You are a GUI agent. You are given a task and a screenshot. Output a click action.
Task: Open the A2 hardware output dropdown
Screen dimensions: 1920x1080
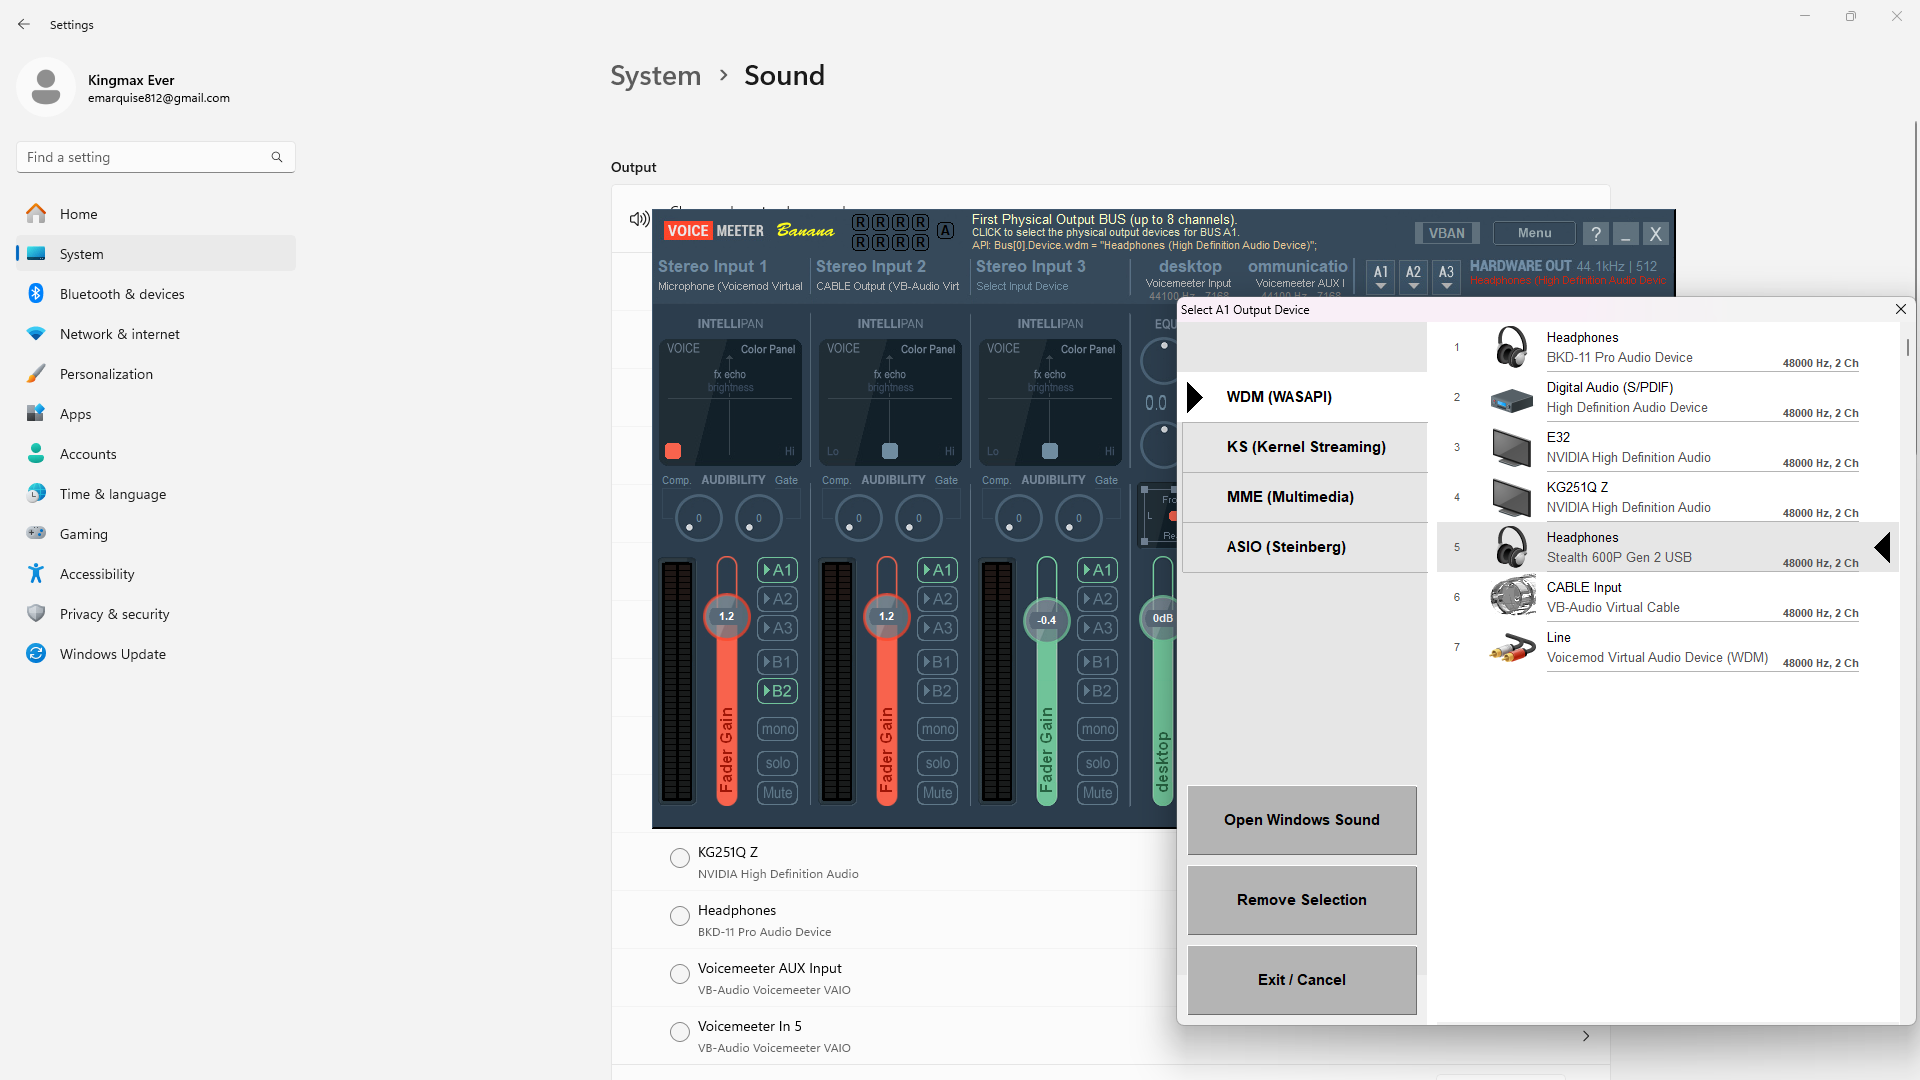[1413, 277]
